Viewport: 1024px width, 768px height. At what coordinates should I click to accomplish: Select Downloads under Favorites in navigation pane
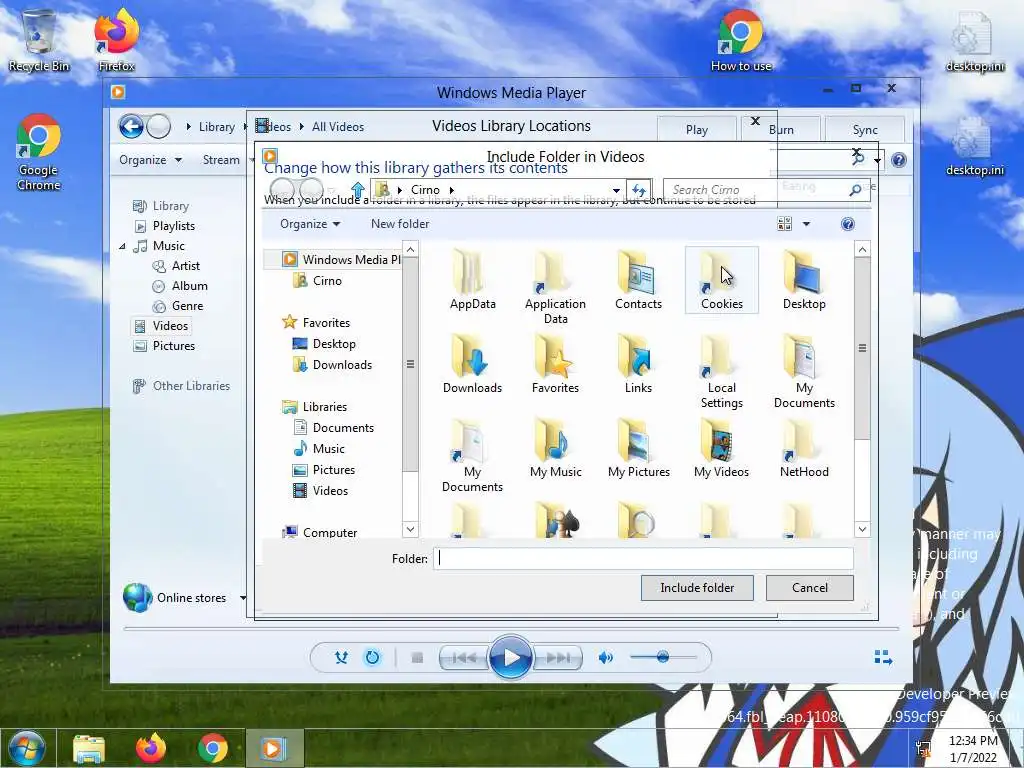(x=332, y=365)
